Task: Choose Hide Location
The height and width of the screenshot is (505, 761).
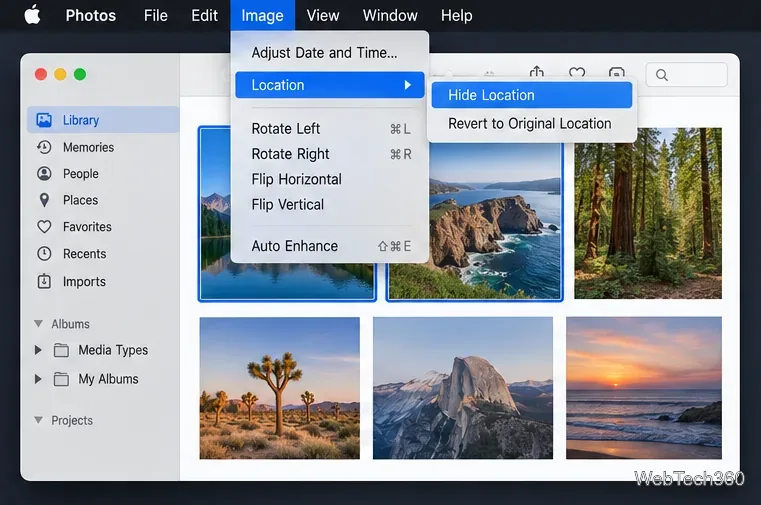Action: click(x=531, y=95)
